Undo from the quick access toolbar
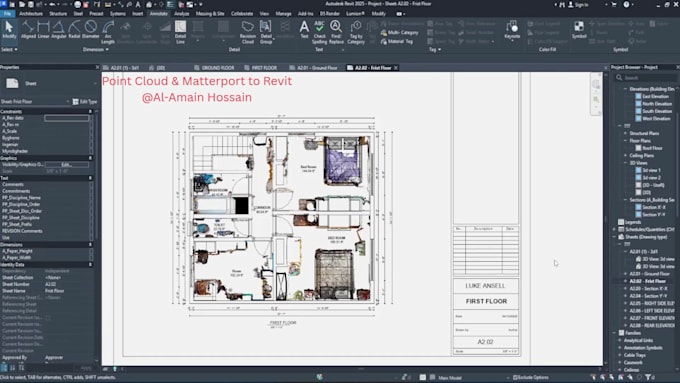Image resolution: width=680 pixels, height=383 pixels. 52,4
